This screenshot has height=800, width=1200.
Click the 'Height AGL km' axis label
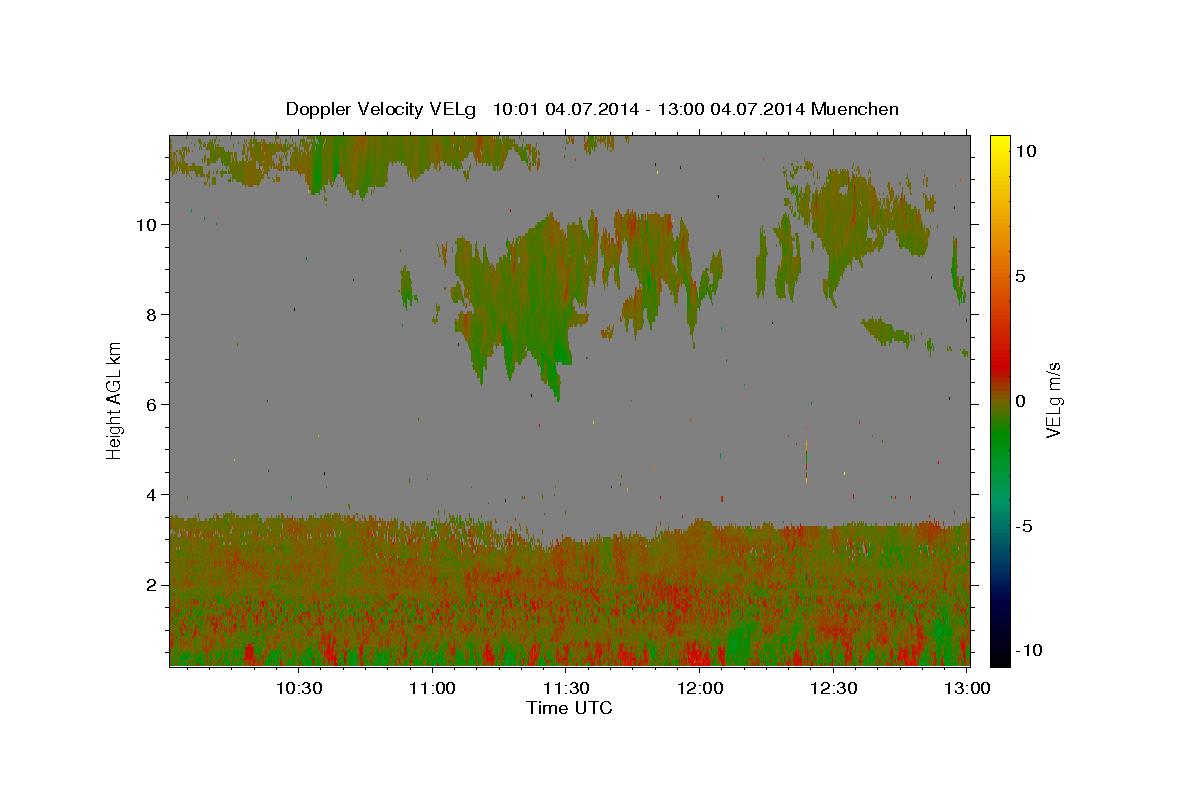(x=115, y=400)
